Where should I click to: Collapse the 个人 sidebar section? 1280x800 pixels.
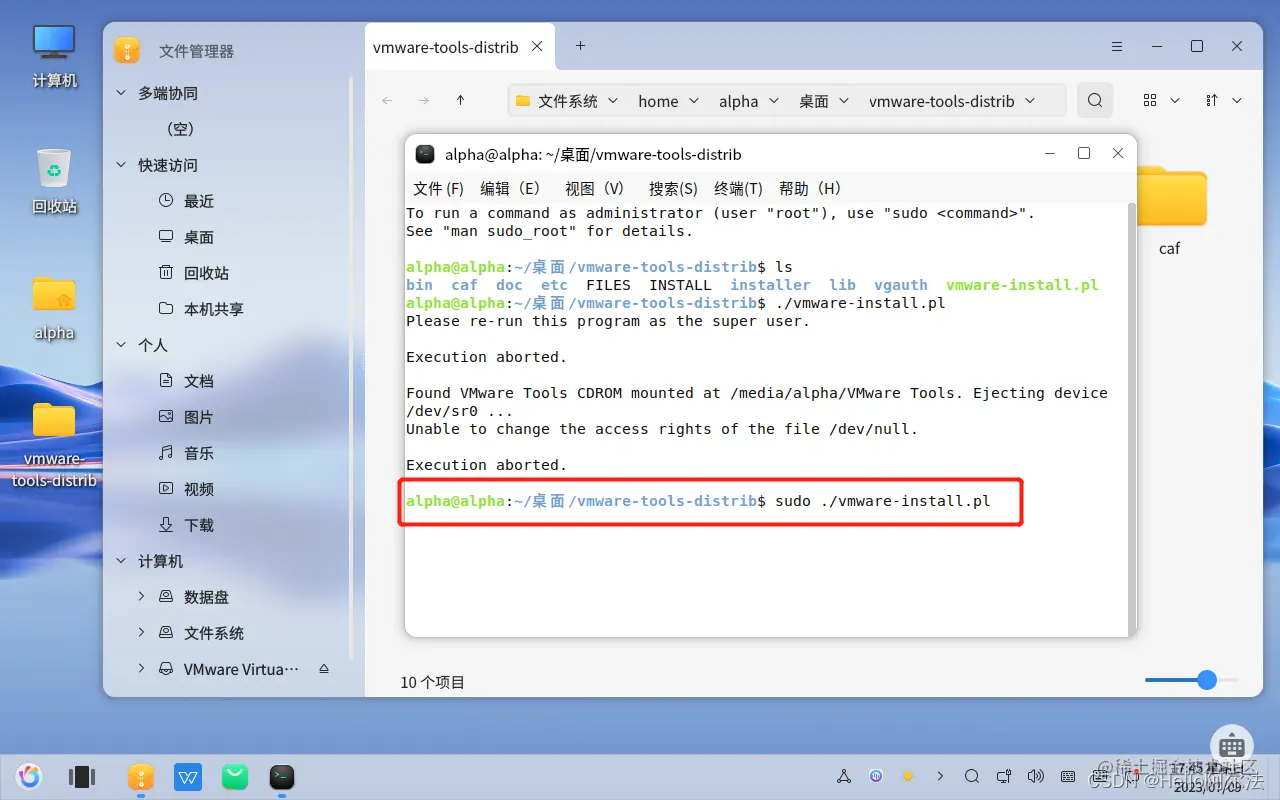(121, 345)
